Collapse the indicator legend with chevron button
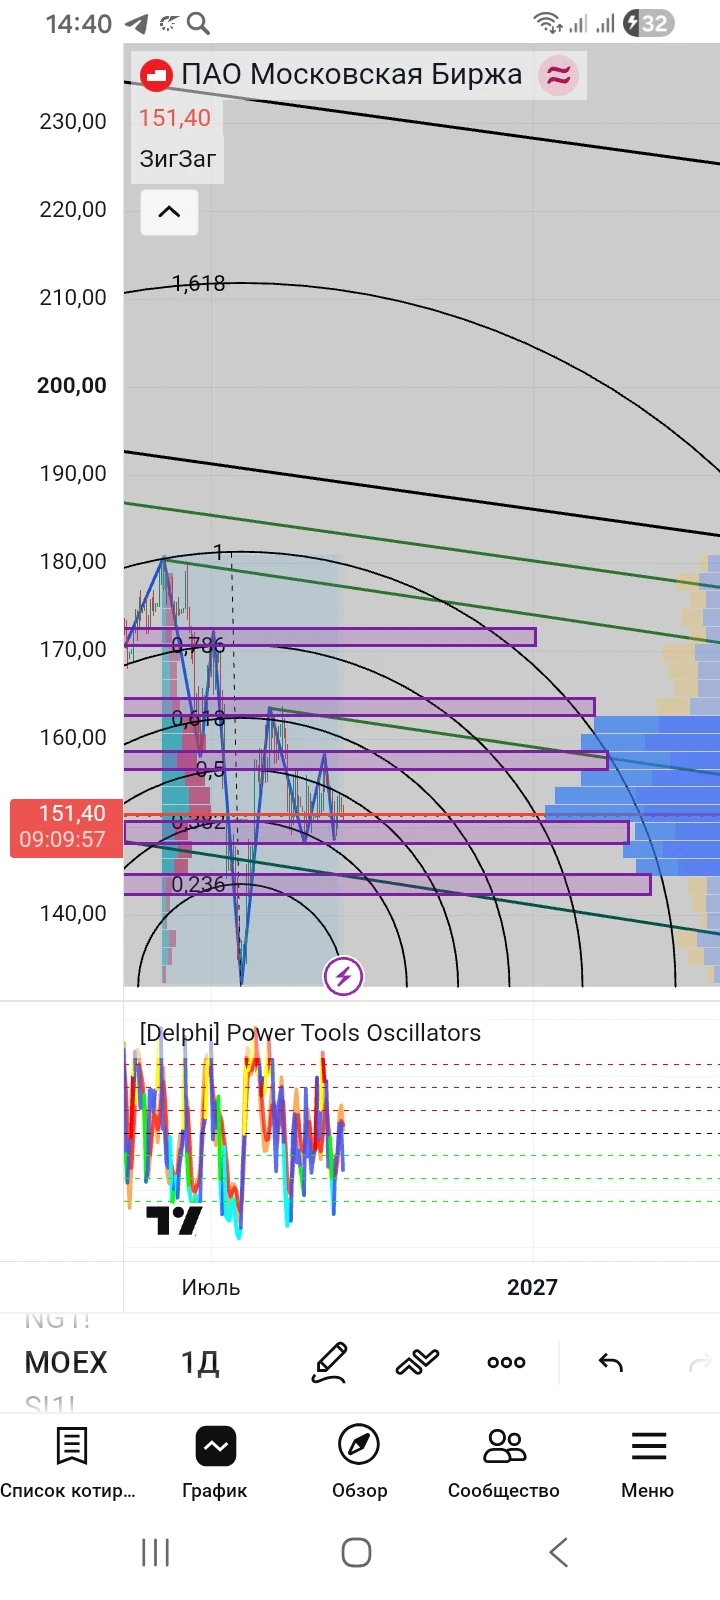The width and height of the screenshot is (720, 1600). pyautogui.click(x=169, y=212)
